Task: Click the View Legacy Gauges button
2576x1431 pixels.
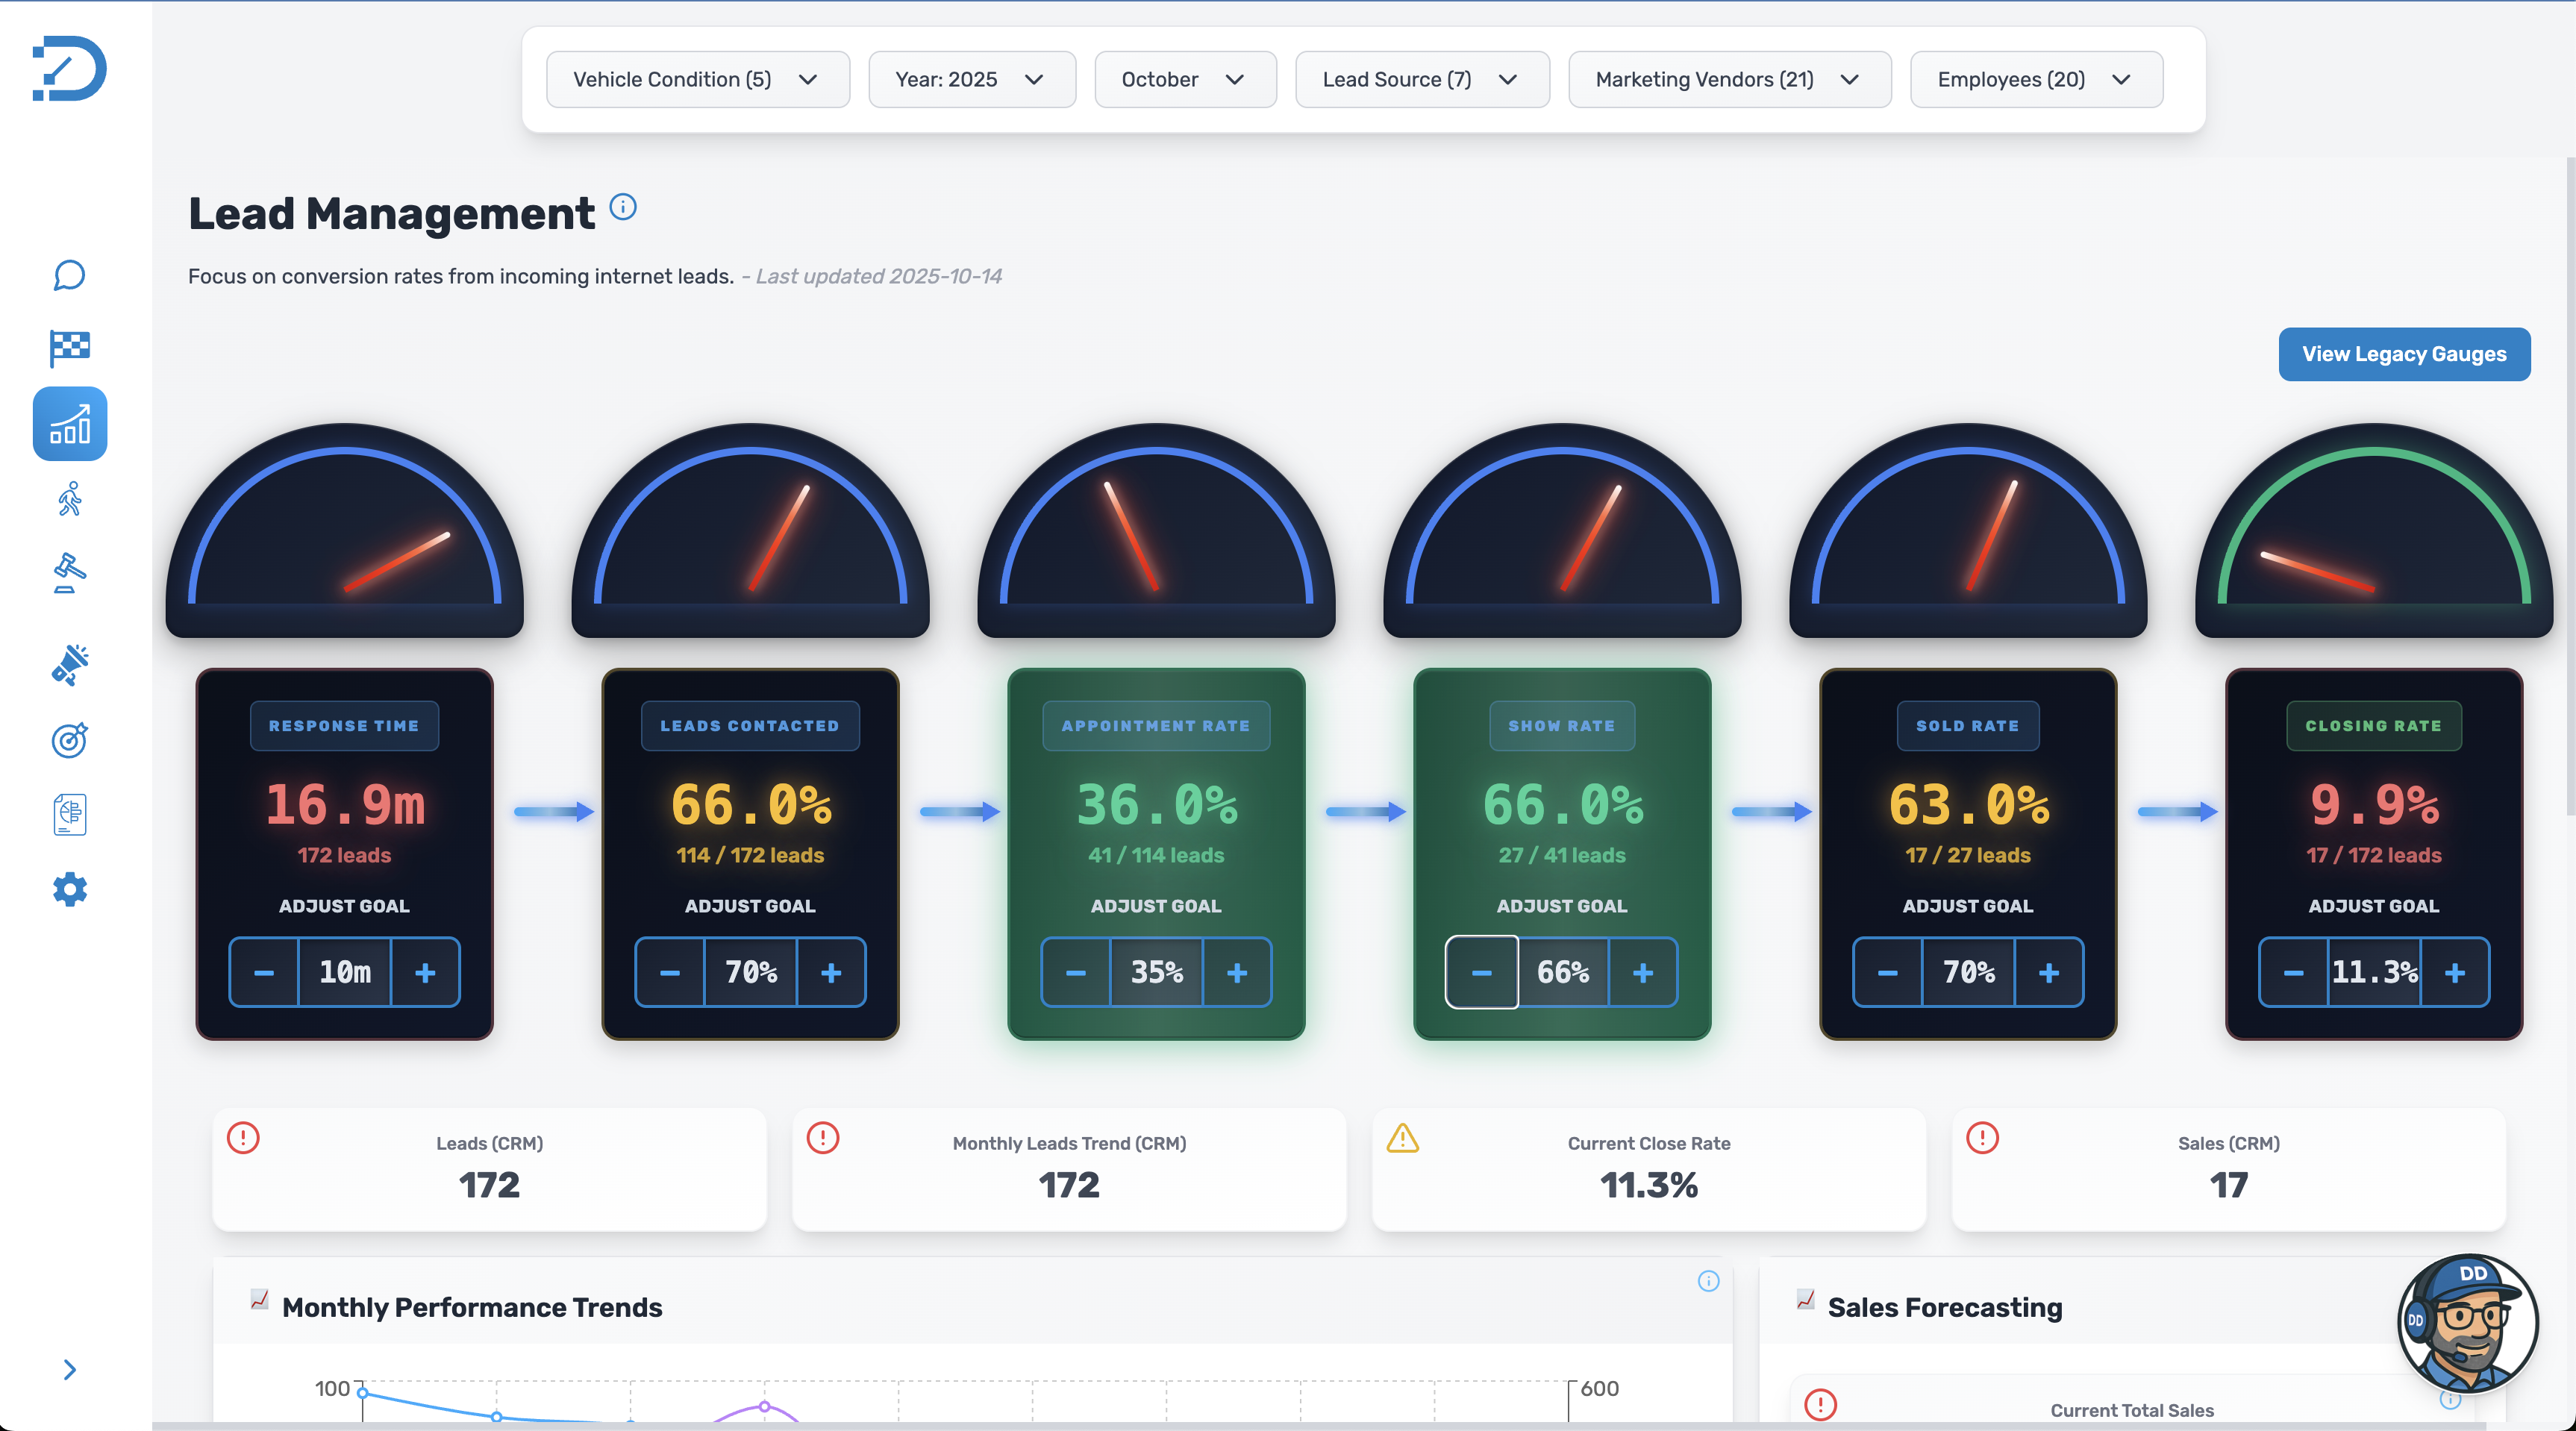Action: click(x=2403, y=354)
